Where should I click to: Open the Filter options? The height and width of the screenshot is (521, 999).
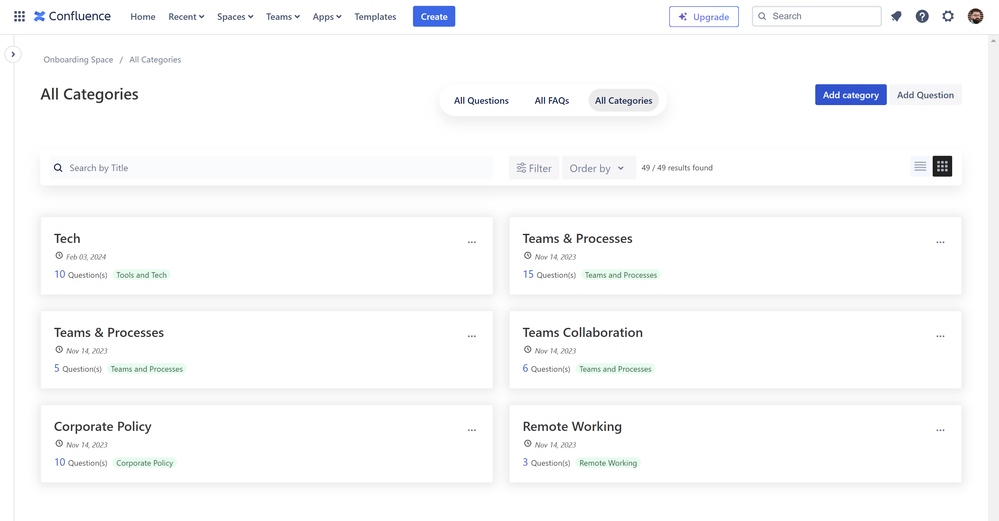(x=534, y=168)
